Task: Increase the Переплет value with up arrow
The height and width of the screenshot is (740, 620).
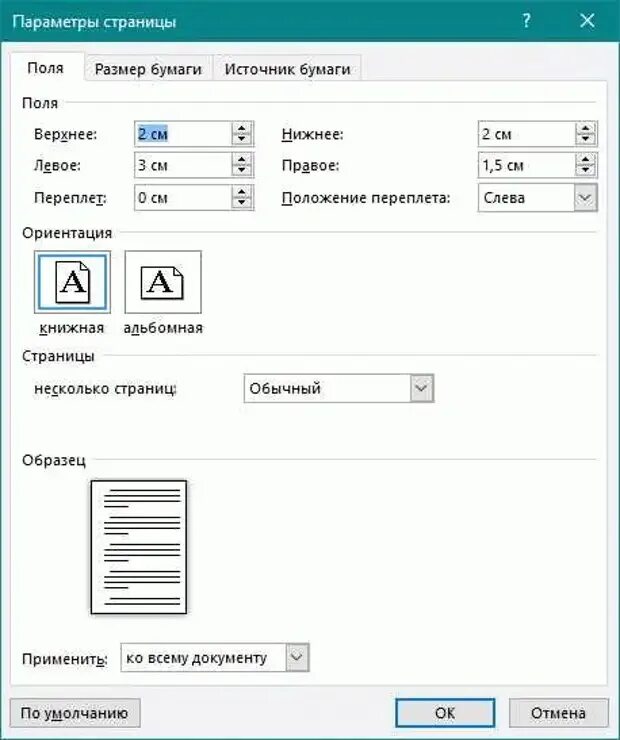Action: point(242,192)
